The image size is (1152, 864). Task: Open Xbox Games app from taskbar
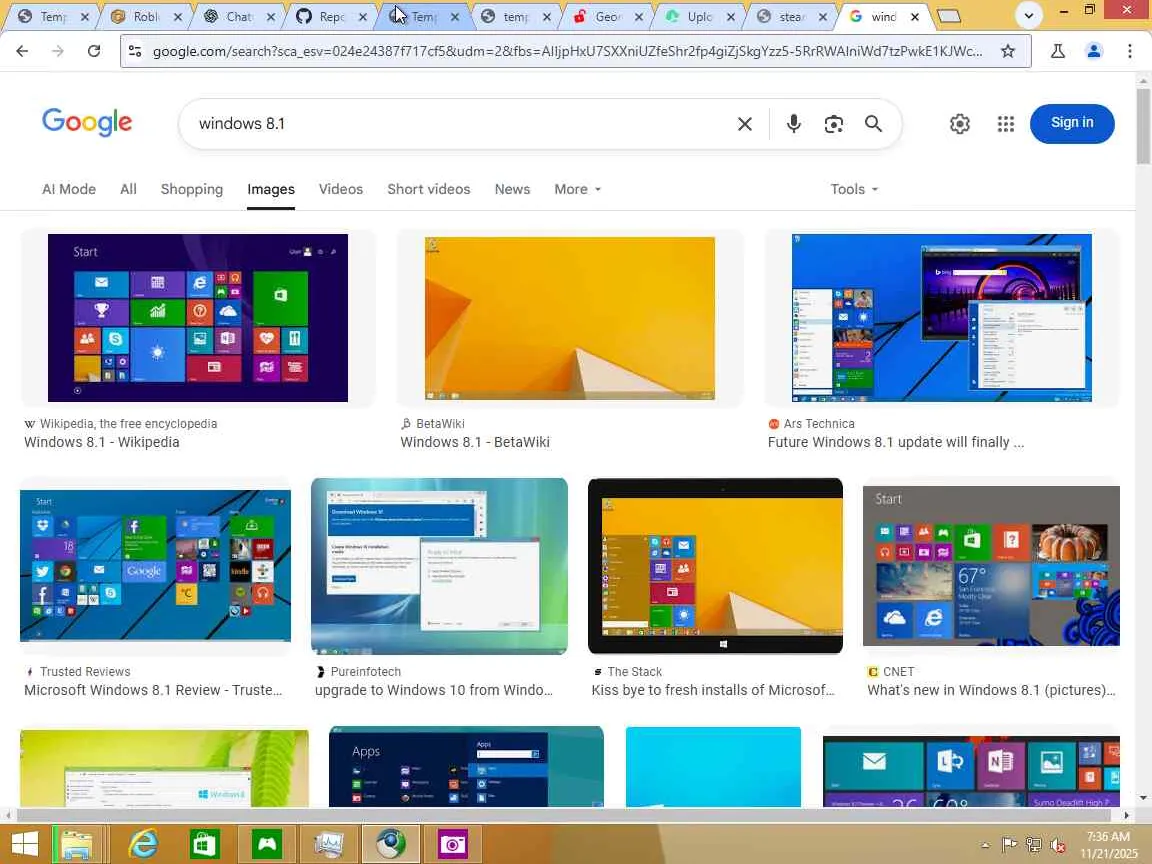tap(266, 843)
